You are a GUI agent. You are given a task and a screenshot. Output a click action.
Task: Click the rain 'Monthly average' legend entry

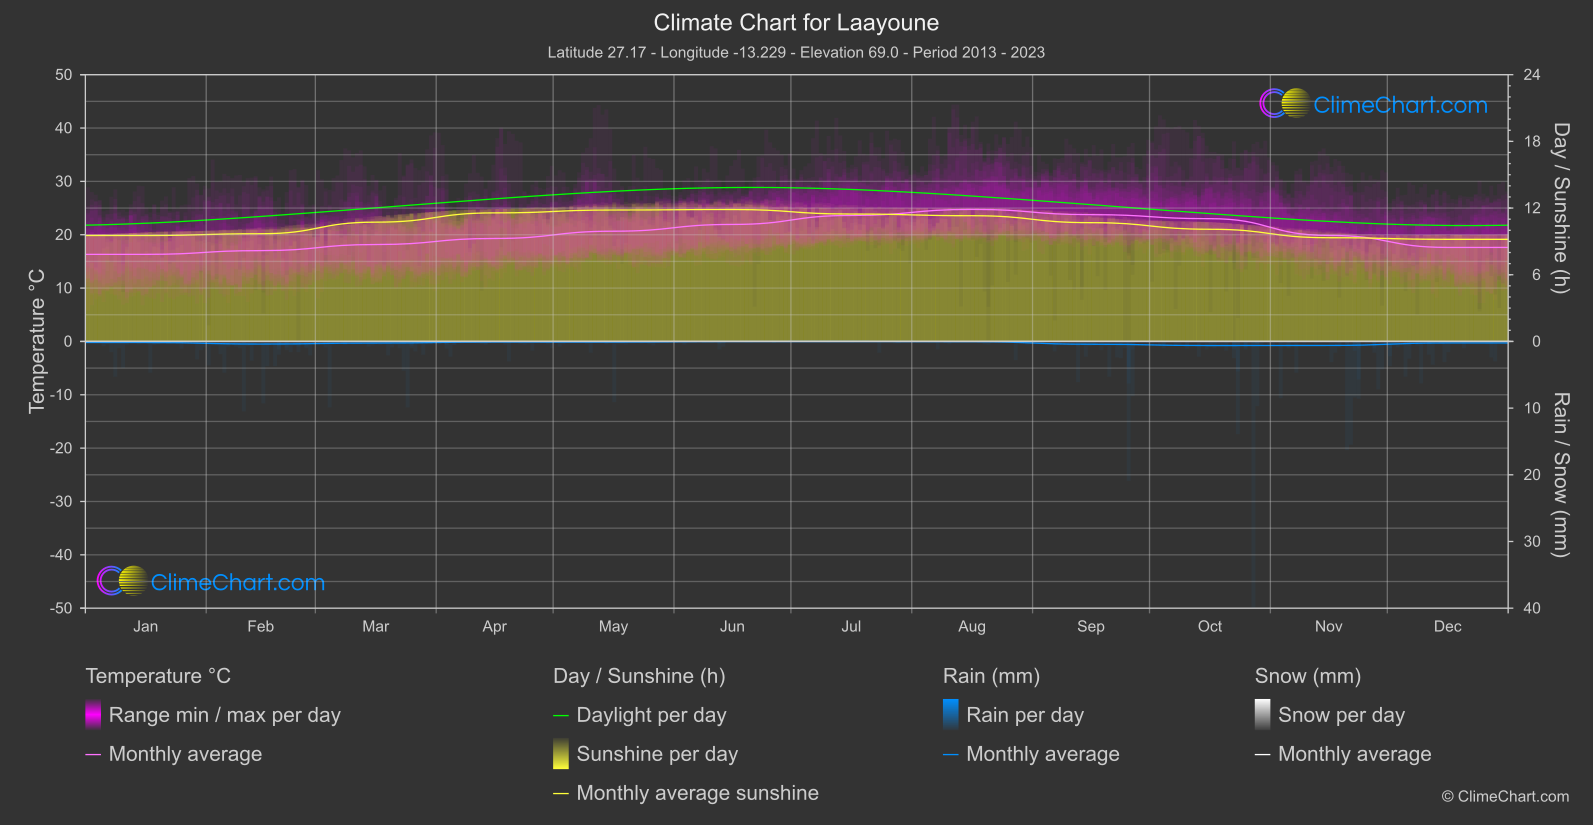click(1032, 754)
